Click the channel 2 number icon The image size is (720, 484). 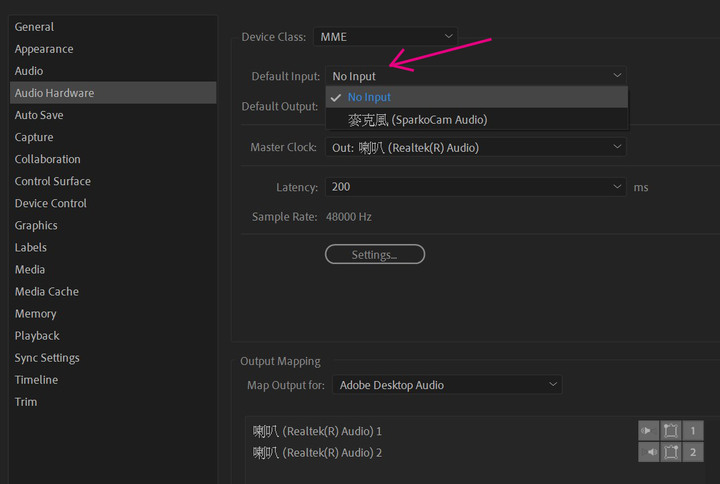point(692,452)
